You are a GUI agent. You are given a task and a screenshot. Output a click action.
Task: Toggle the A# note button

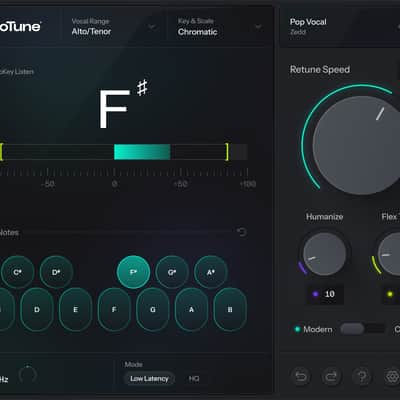click(x=211, y=272)
